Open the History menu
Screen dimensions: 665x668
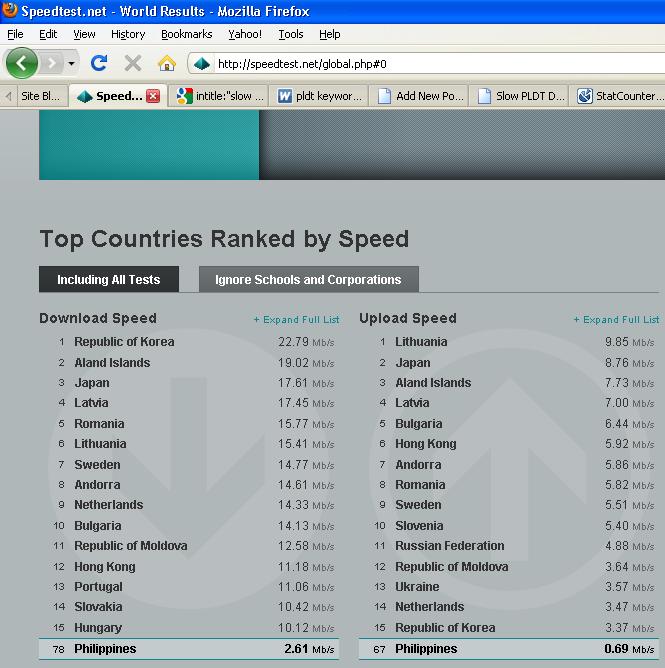point(128,34)
